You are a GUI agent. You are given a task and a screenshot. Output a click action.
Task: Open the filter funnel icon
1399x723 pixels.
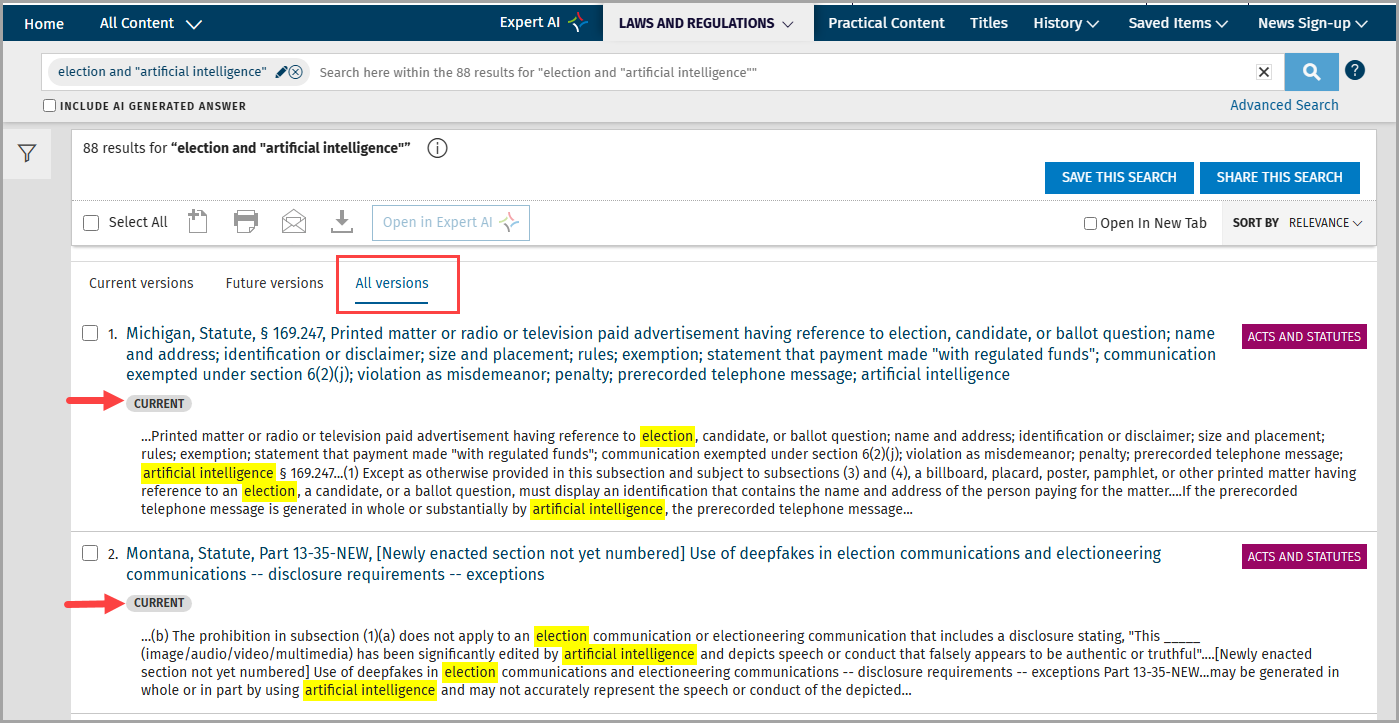point(27,153)
